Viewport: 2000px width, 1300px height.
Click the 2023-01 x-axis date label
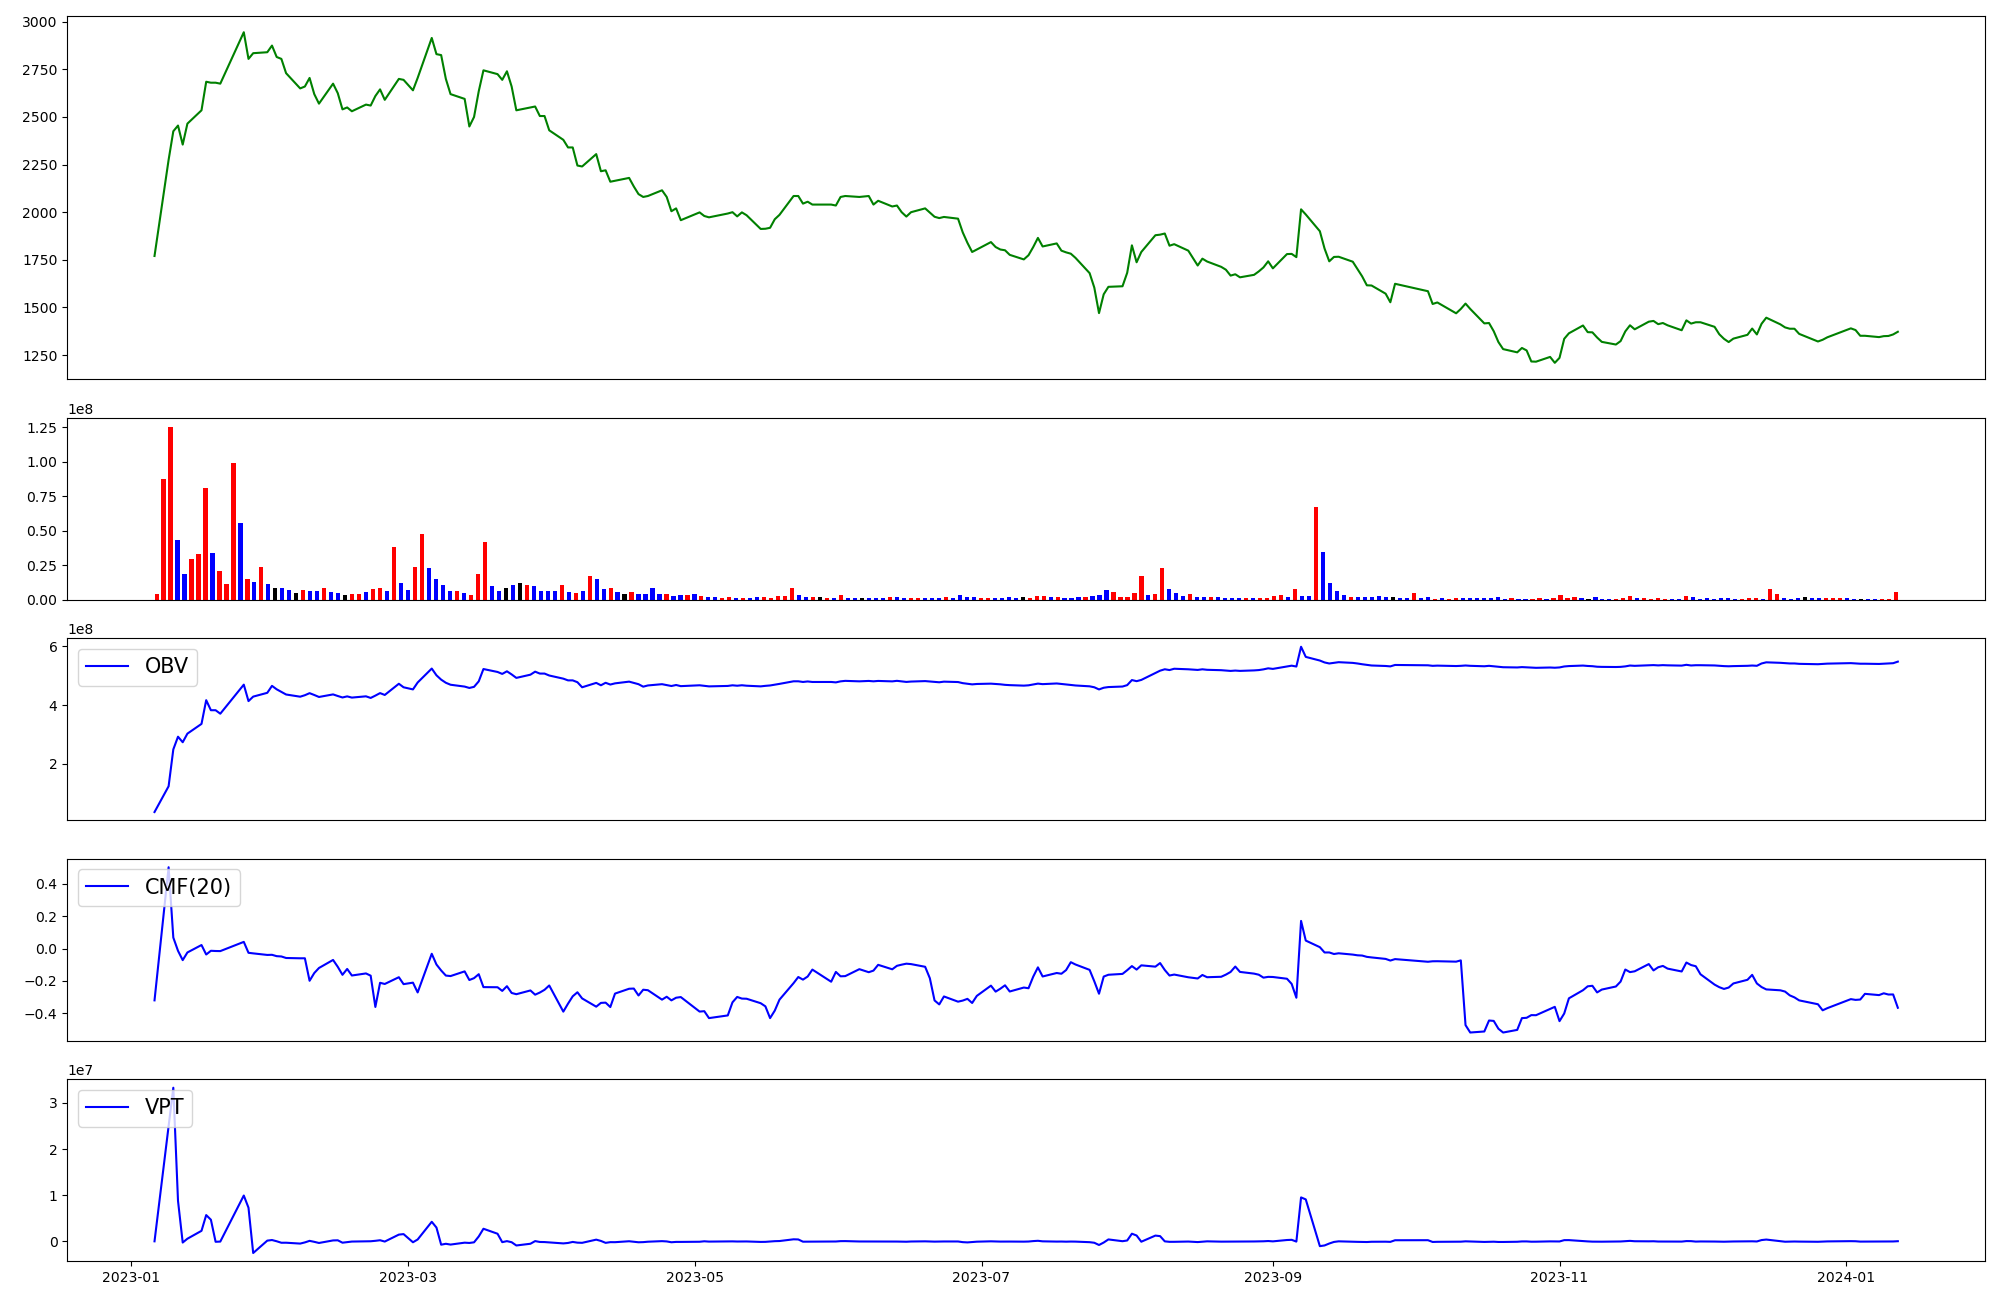[x=132, y=1277]
